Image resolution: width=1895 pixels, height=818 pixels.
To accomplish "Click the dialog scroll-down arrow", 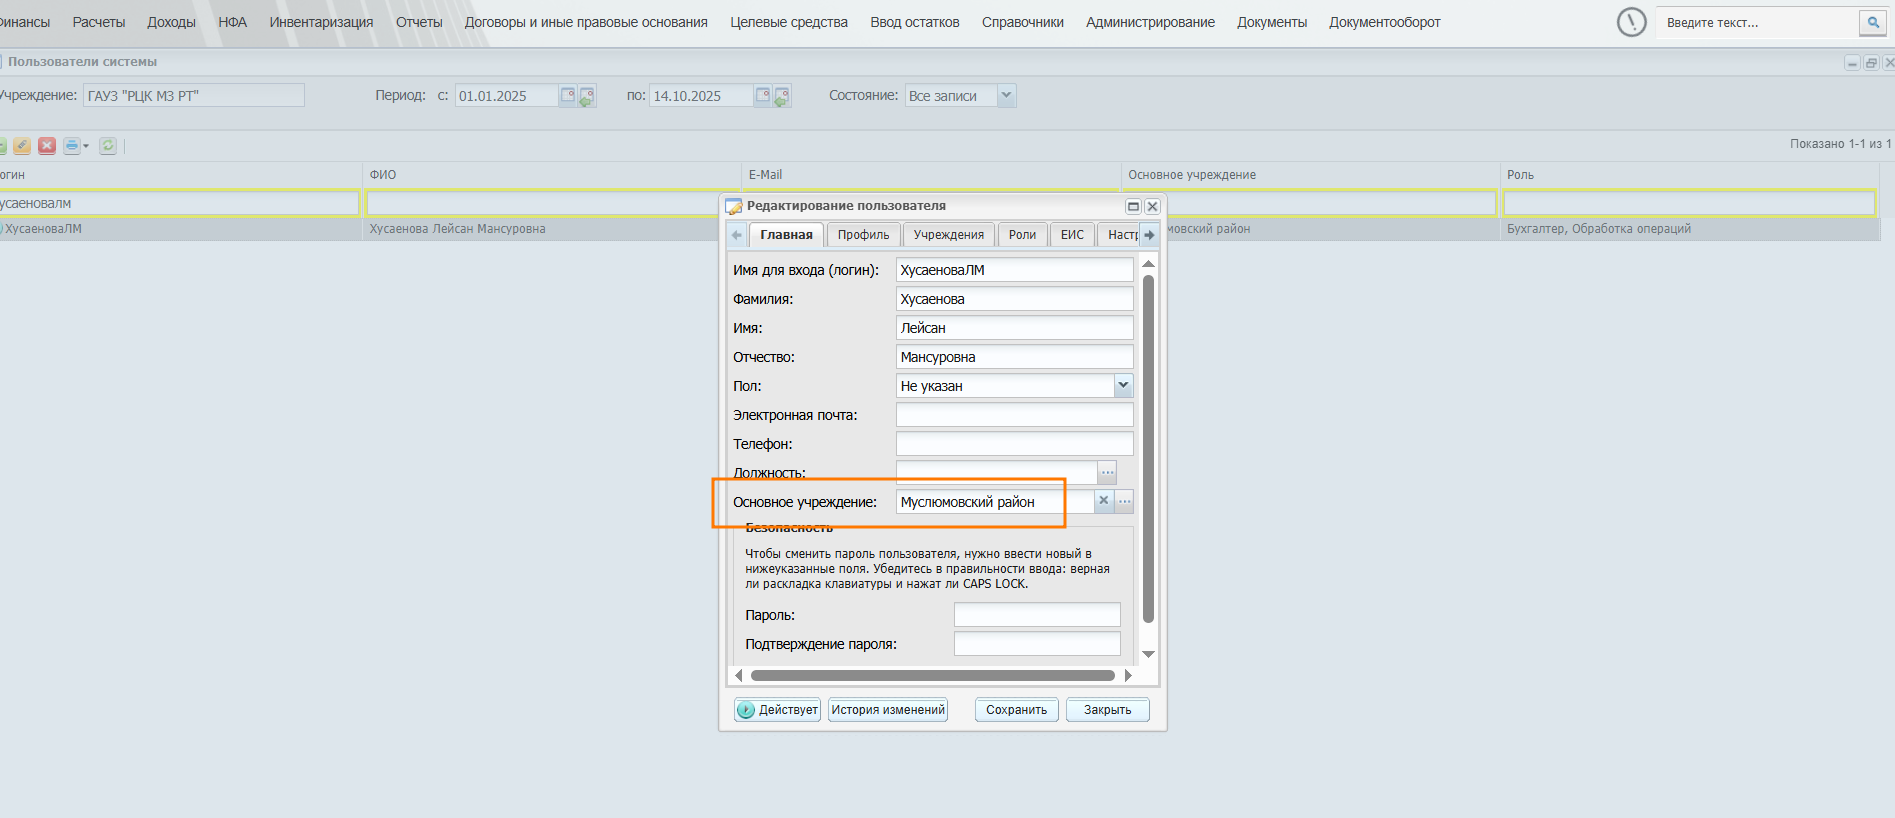I will coord(1148,654).
